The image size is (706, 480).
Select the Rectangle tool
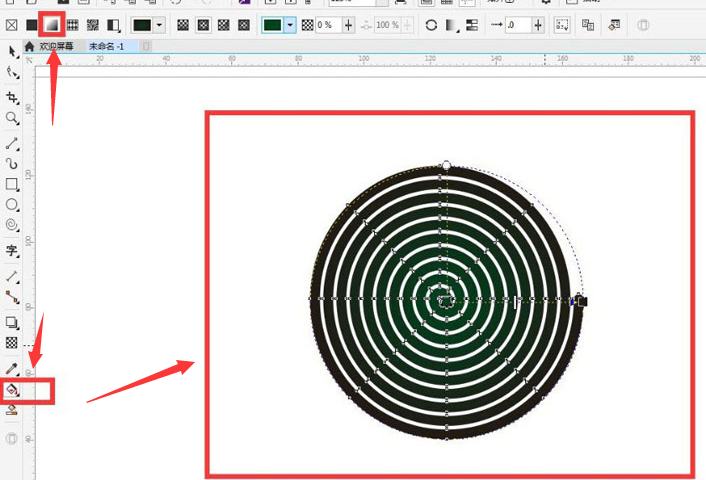click(12, 185)
